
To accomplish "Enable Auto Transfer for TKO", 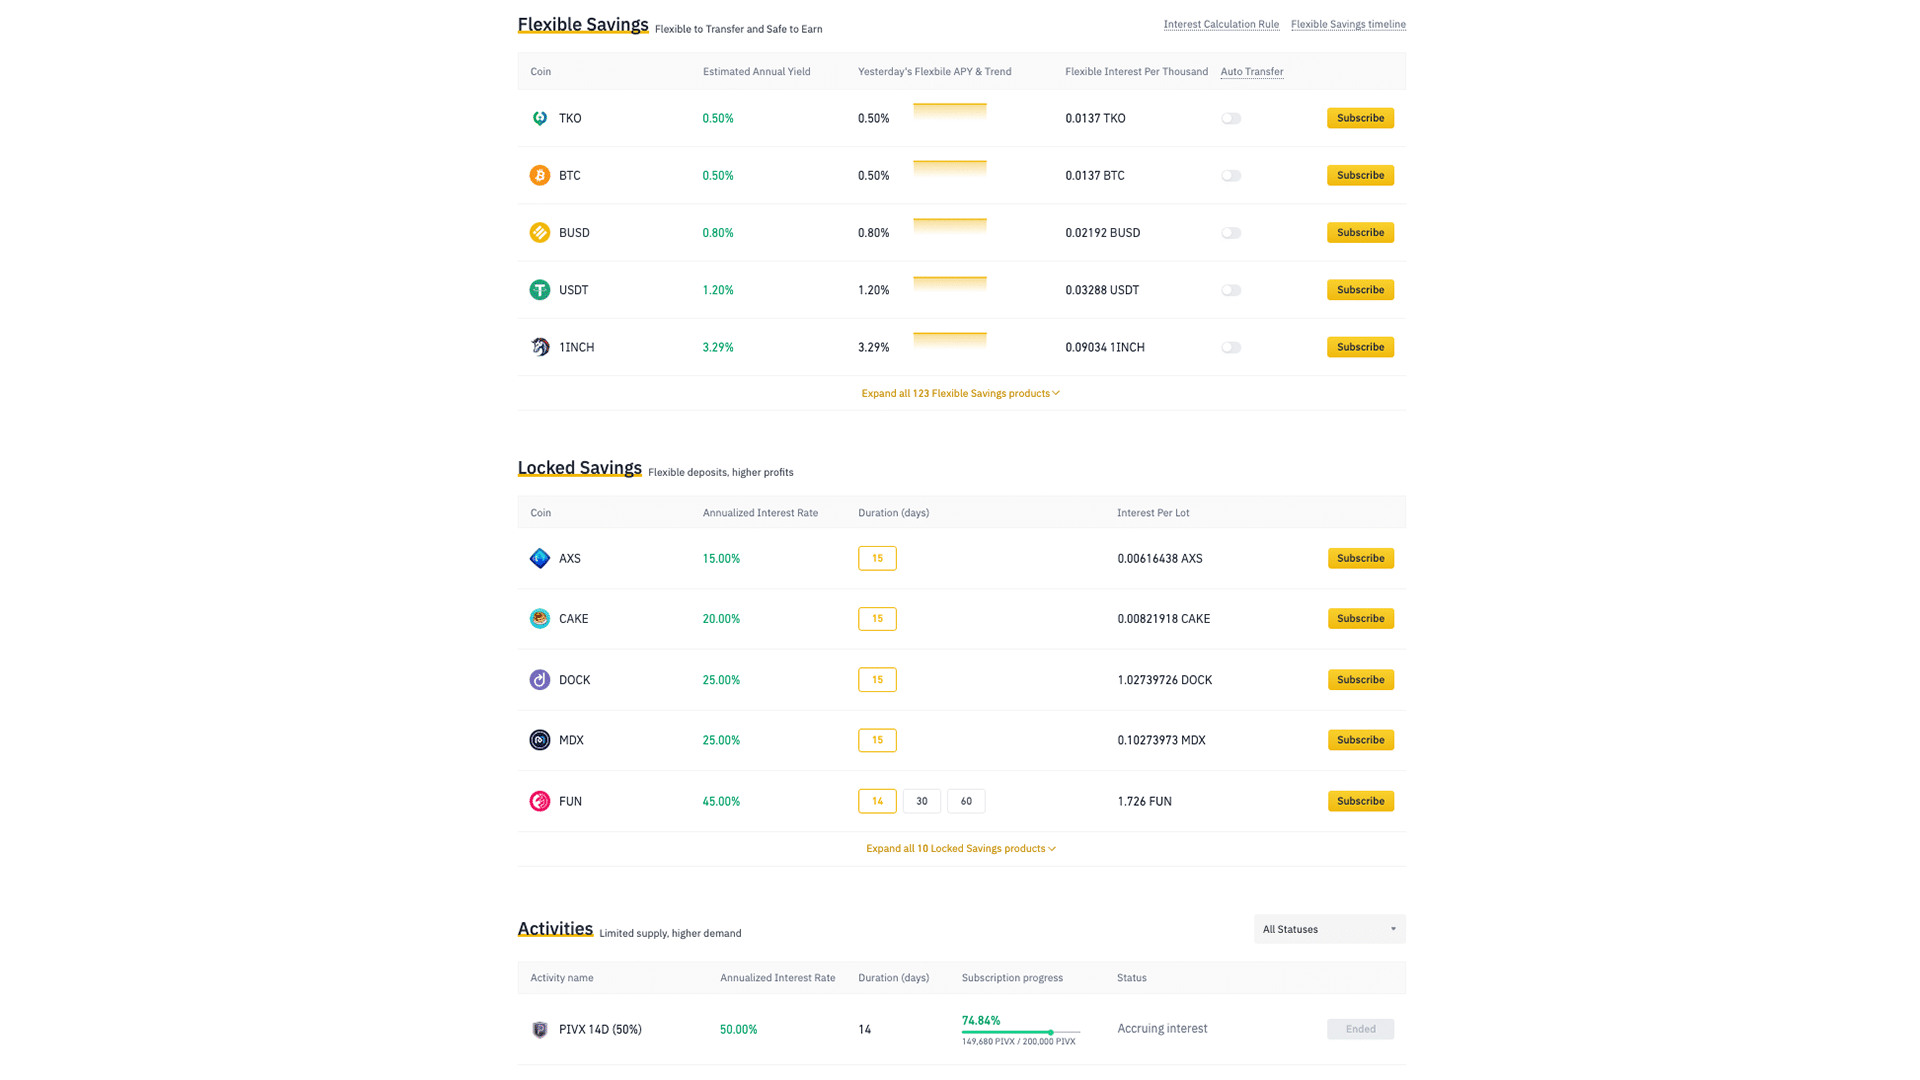I will click(1231, 118).
